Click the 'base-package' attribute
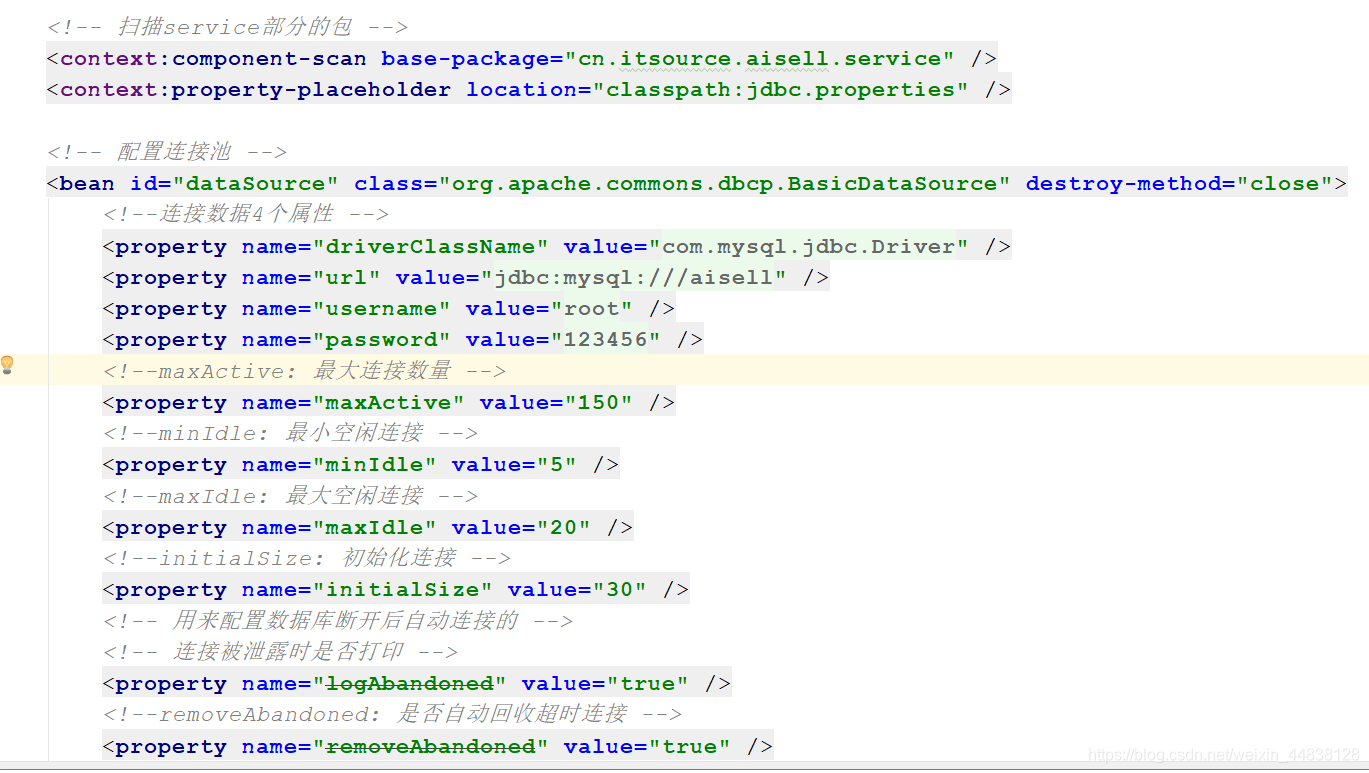 (465, 59)
